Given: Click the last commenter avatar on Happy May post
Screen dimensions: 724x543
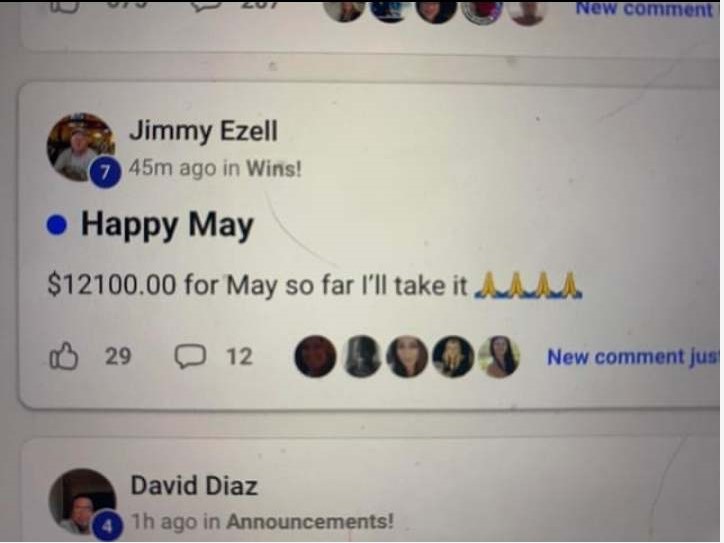Looking at the screenshot, I should [499, 356].
